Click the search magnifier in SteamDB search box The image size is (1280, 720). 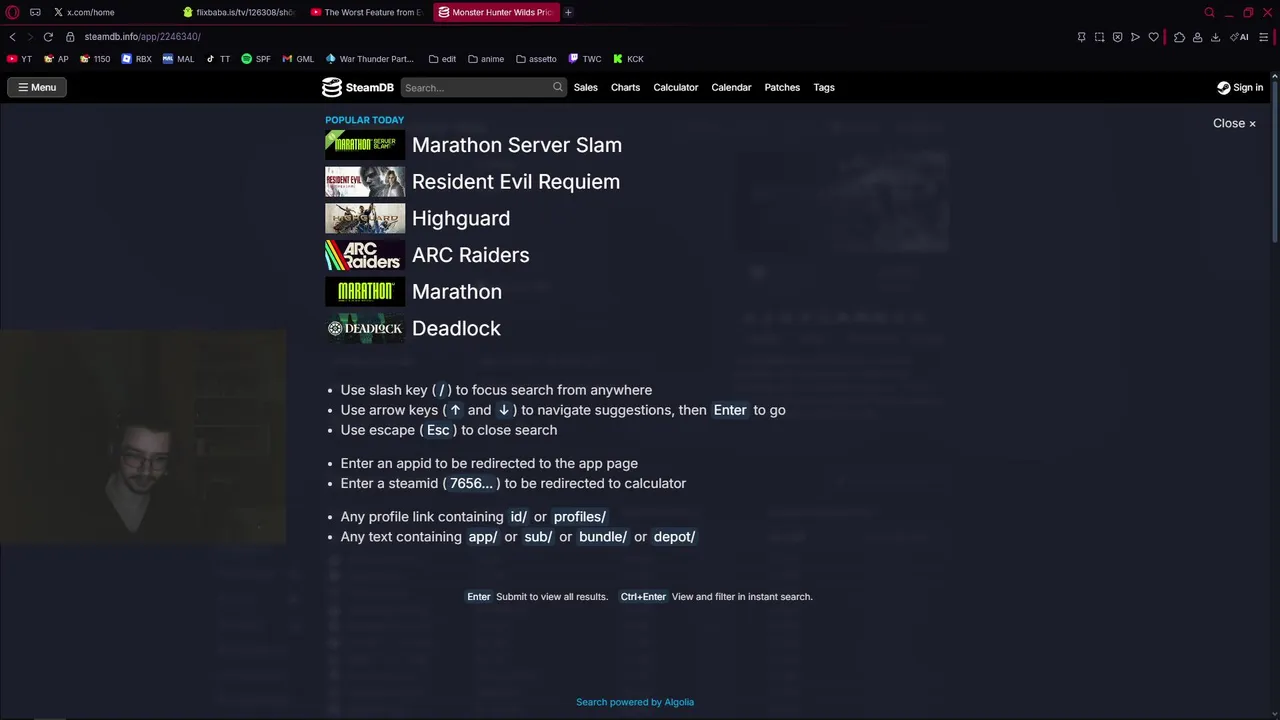coord(558,87)
